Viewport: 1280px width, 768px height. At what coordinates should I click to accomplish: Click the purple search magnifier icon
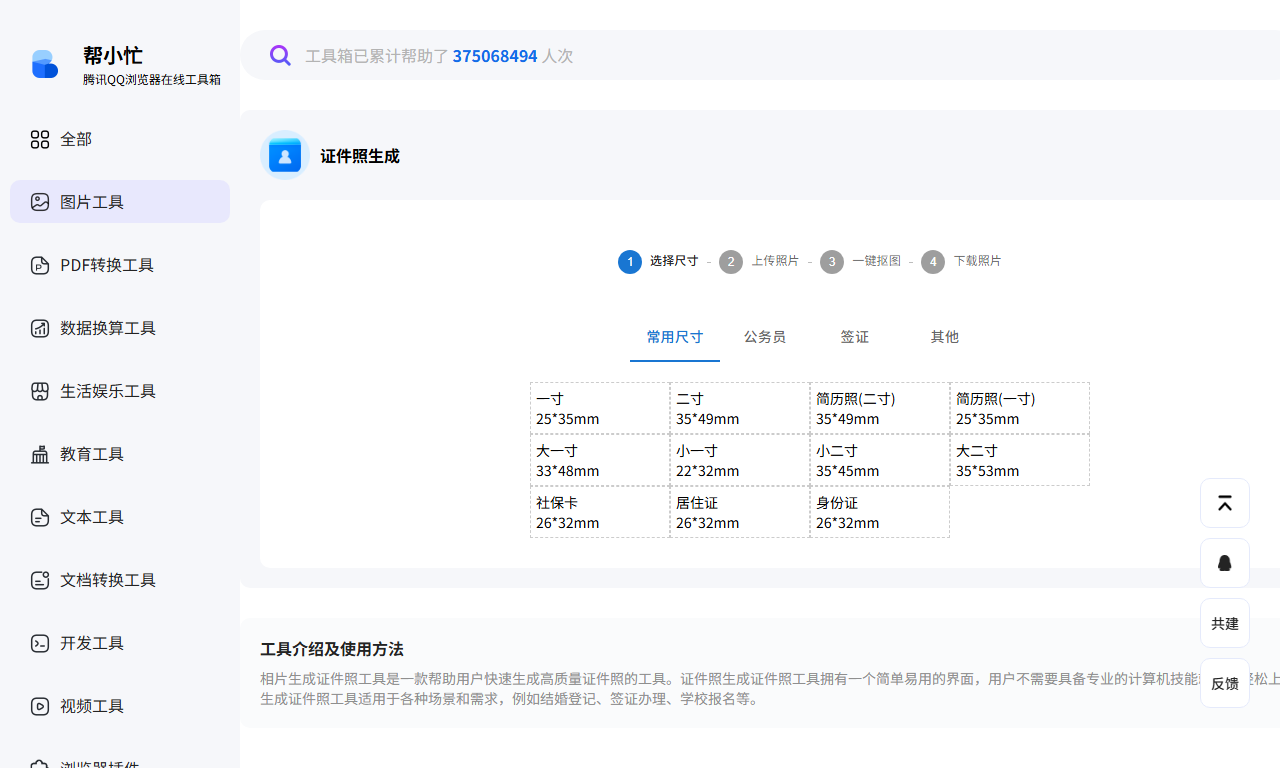click(281, 55)
